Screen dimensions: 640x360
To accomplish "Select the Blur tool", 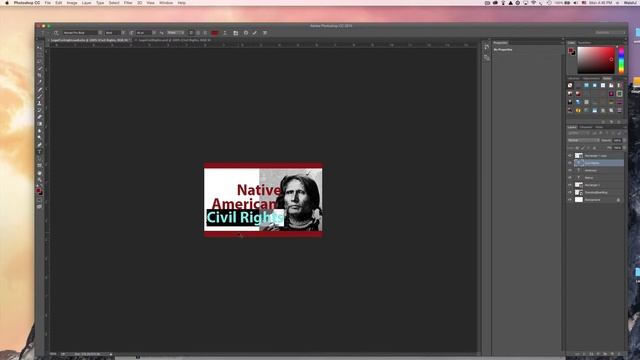I will [40, 131].
